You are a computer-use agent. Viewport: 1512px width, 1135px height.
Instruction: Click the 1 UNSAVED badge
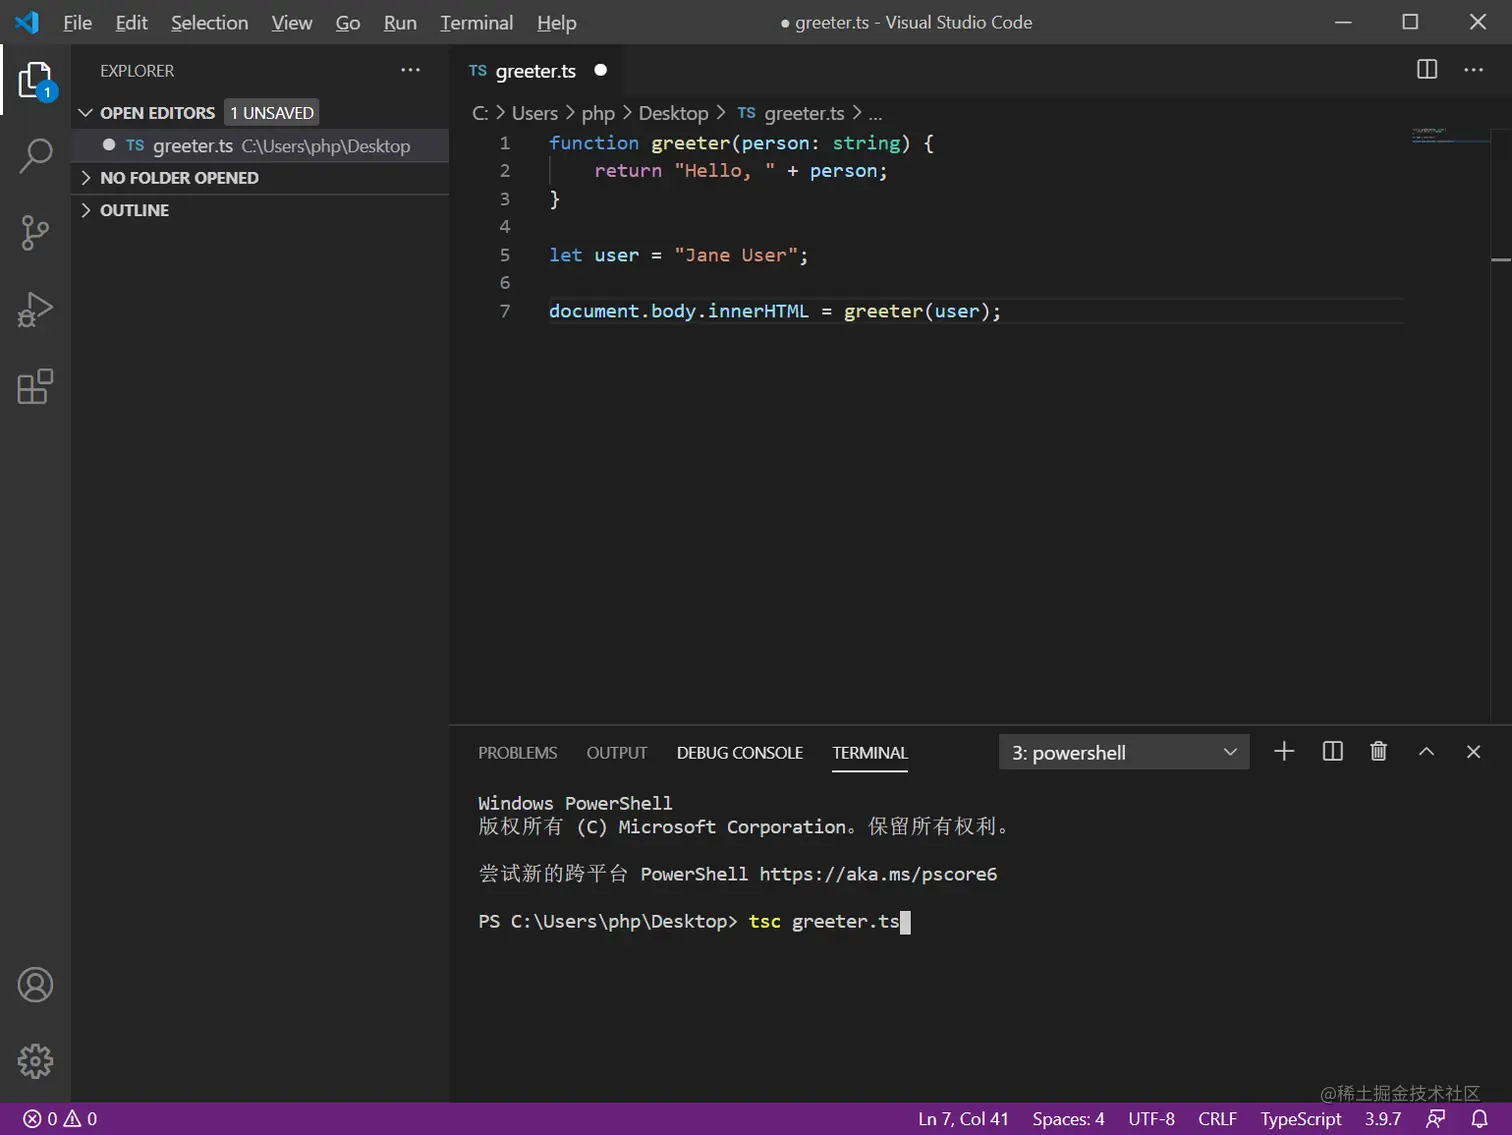click(272, 113)
